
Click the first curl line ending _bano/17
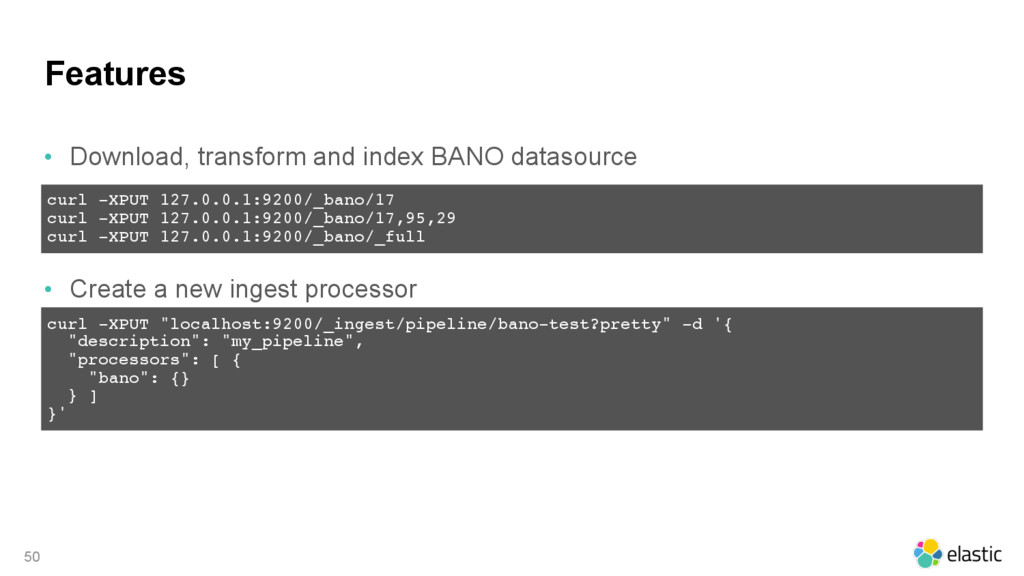click(x=221, y=200)
